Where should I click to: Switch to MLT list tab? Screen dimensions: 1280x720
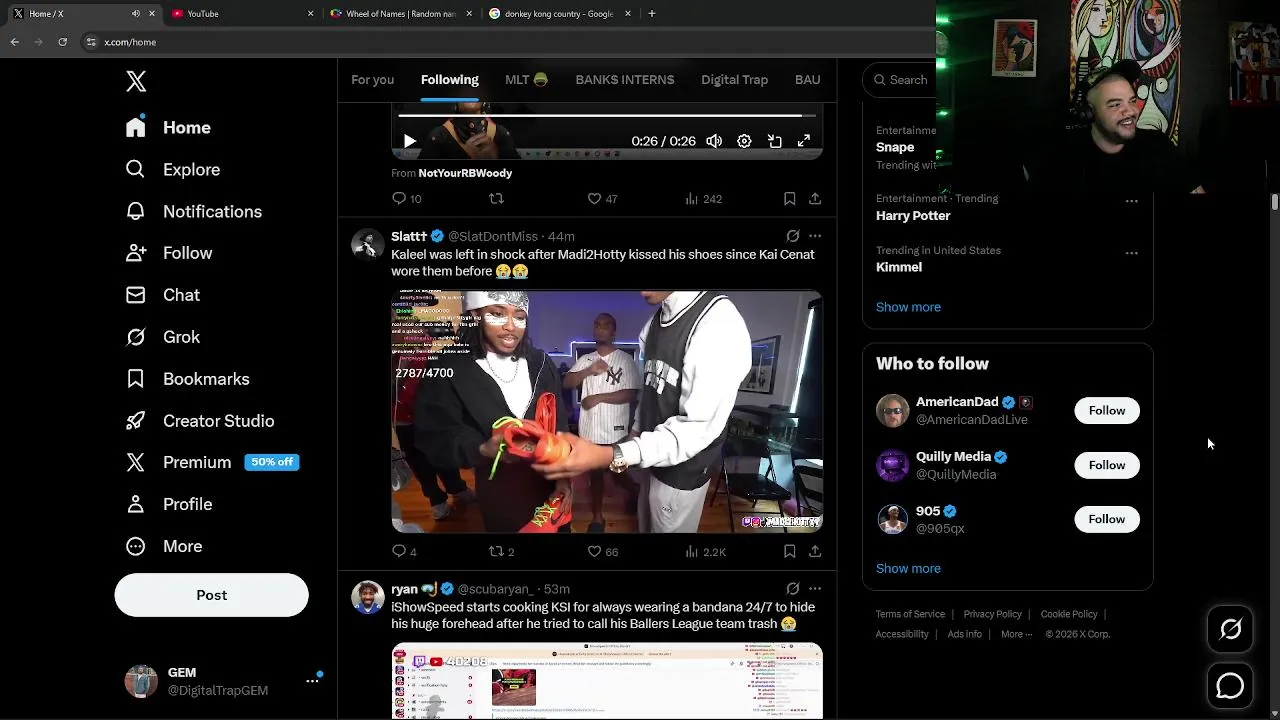coord(526,80)
